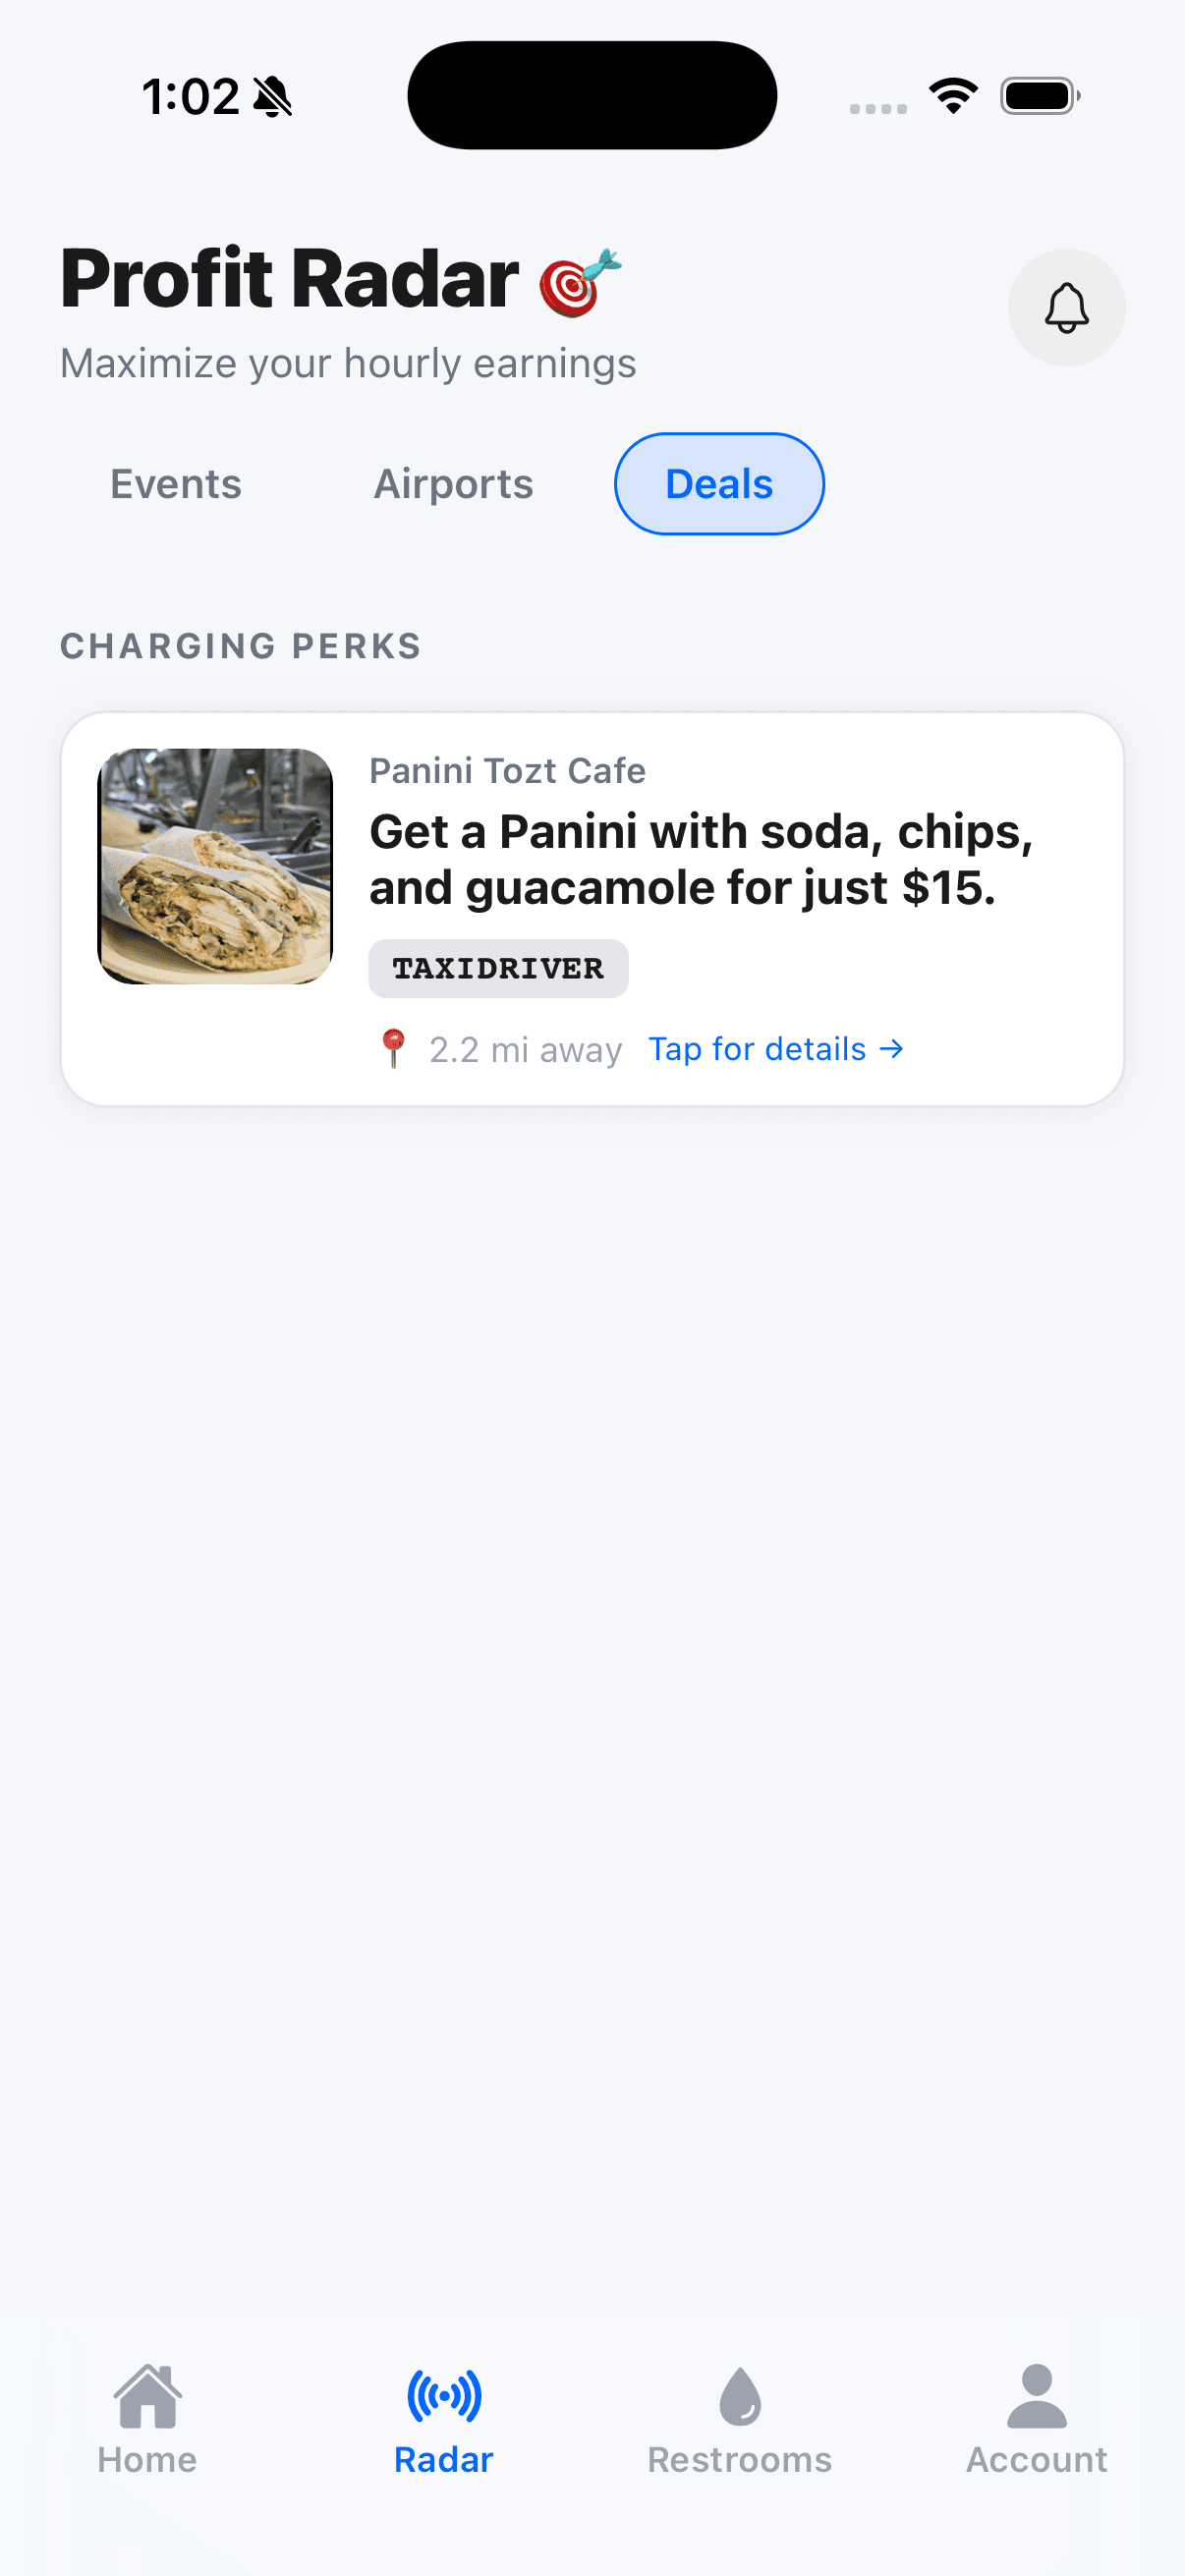
Task: Open the $15 Panini deal headline
Action: [700, 859]
